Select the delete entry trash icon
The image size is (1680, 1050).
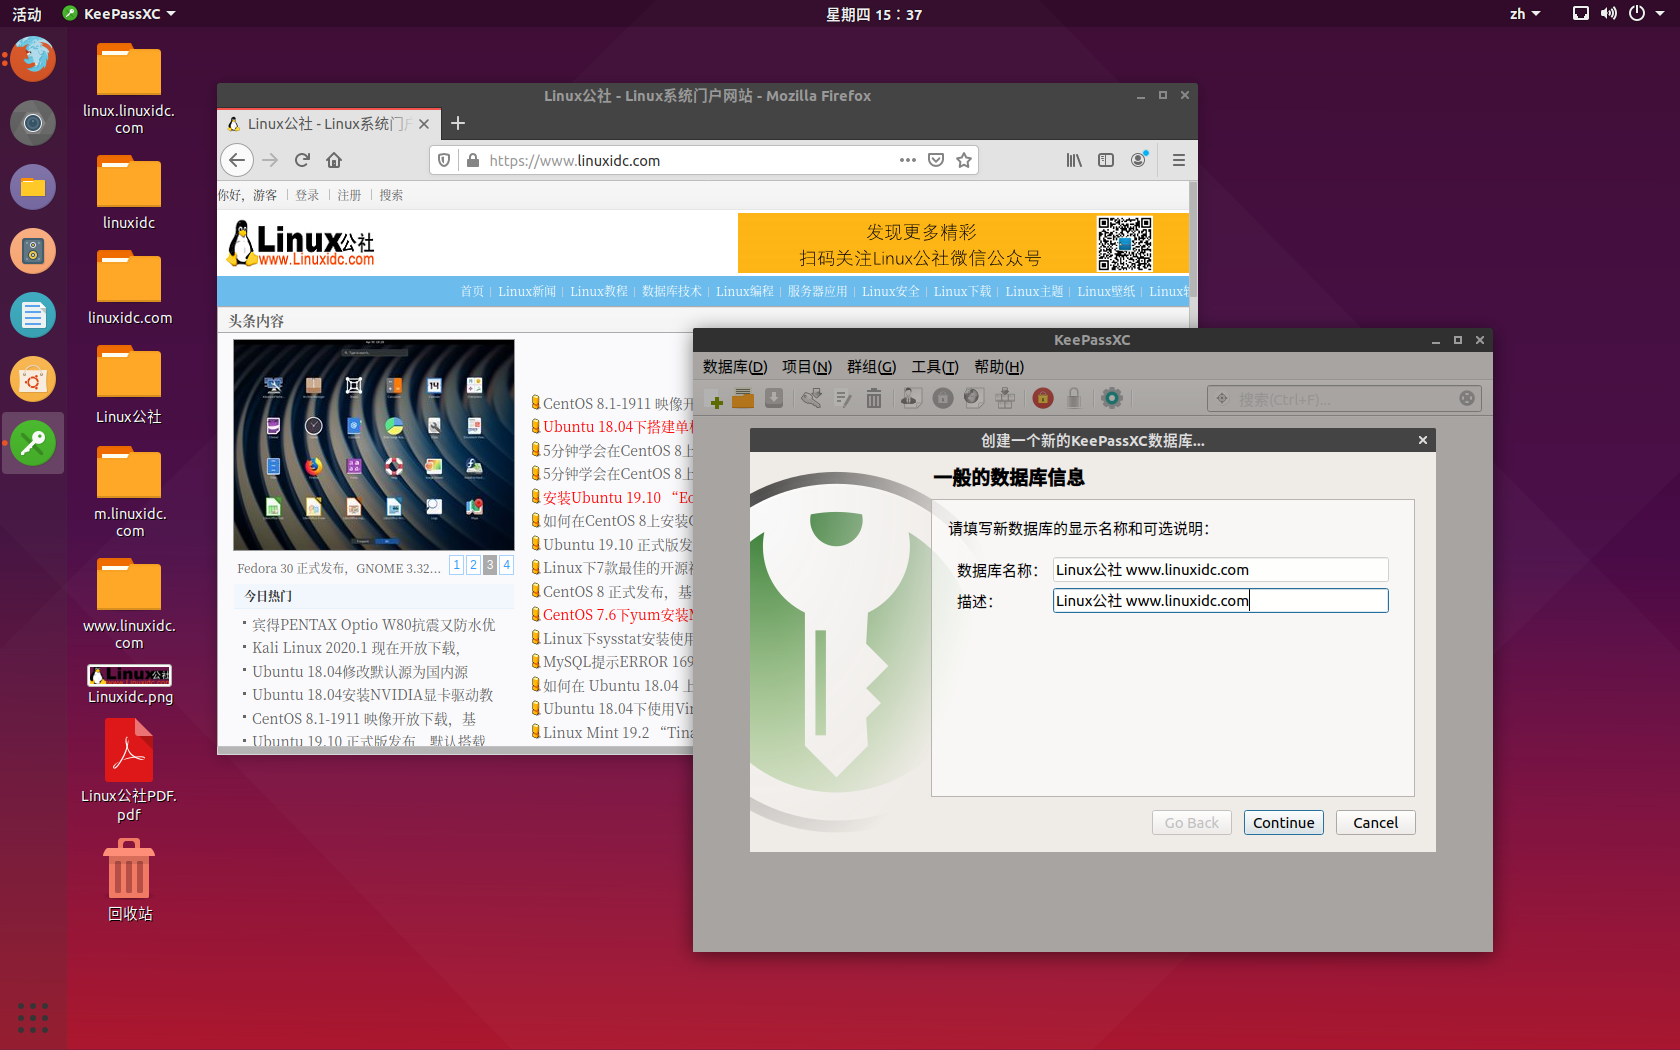point(873,398)
